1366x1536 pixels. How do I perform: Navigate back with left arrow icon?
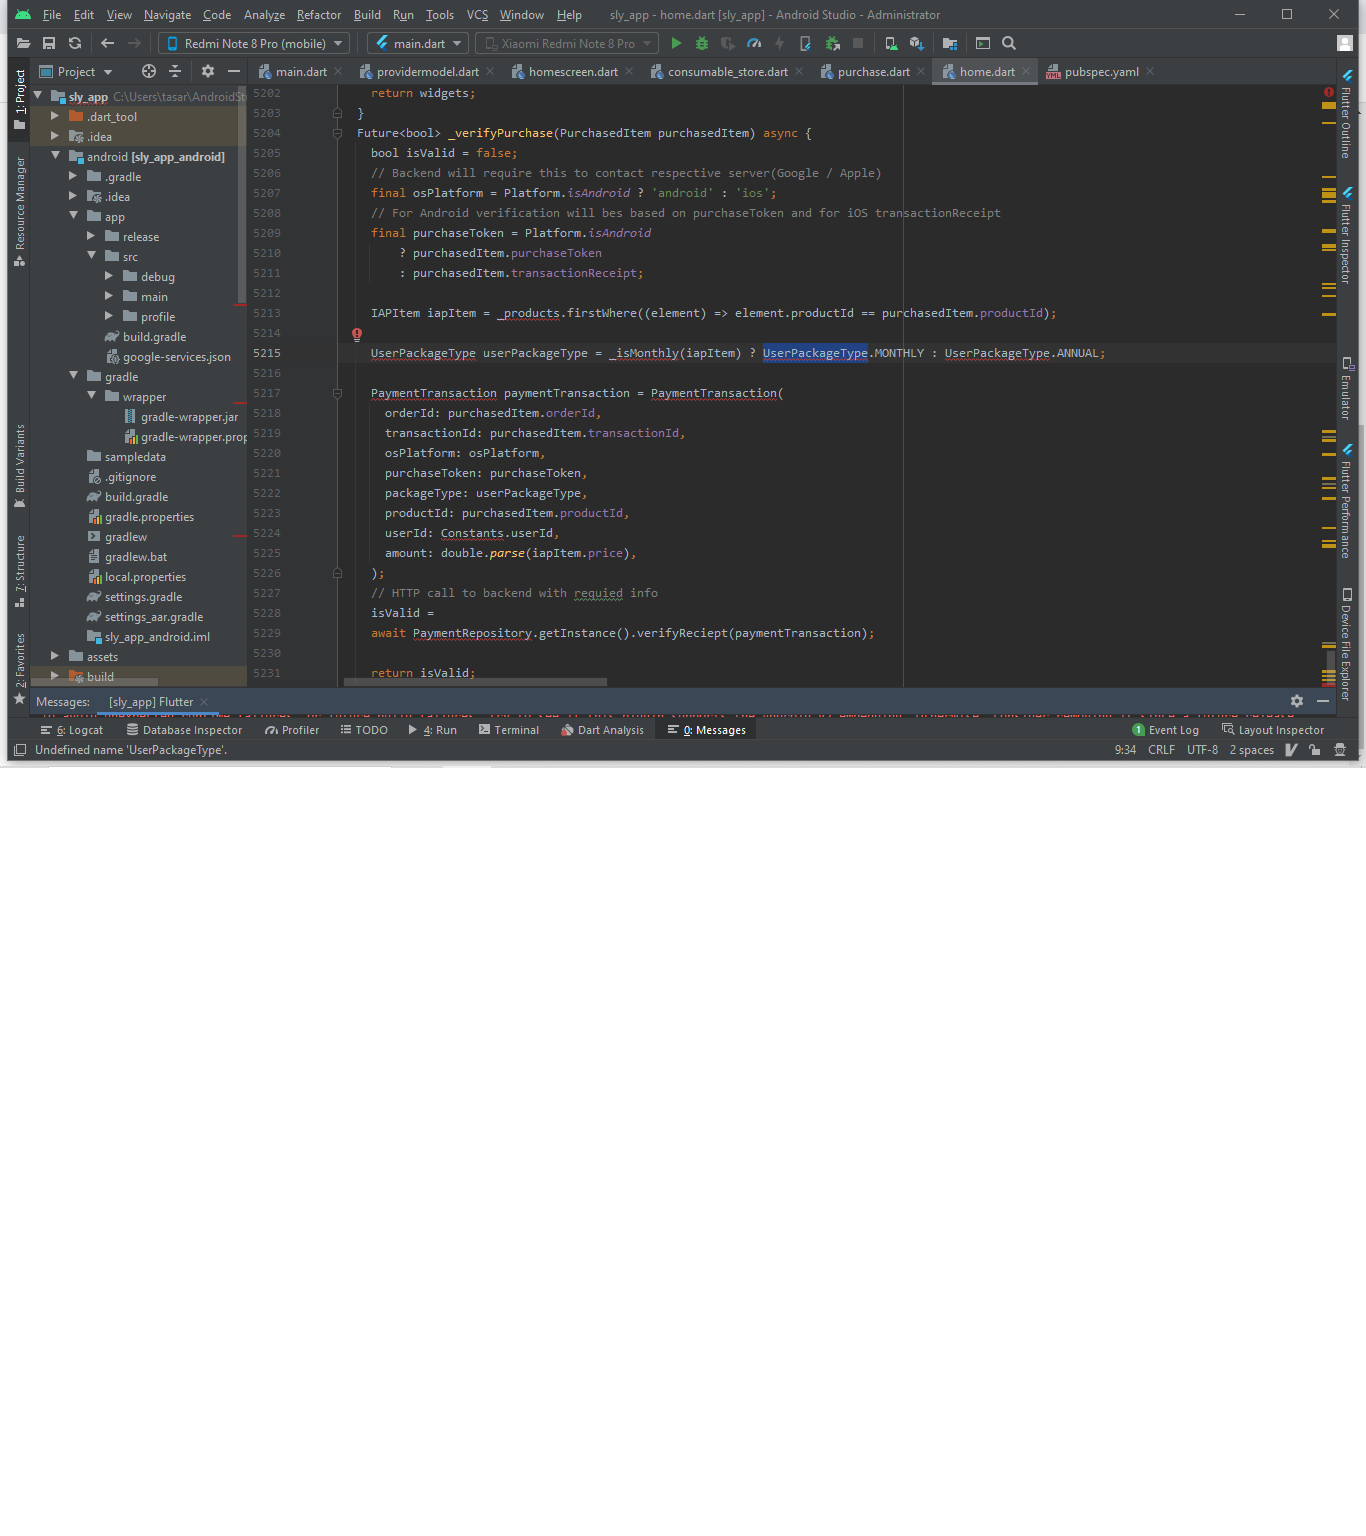[x=108, y=43]
